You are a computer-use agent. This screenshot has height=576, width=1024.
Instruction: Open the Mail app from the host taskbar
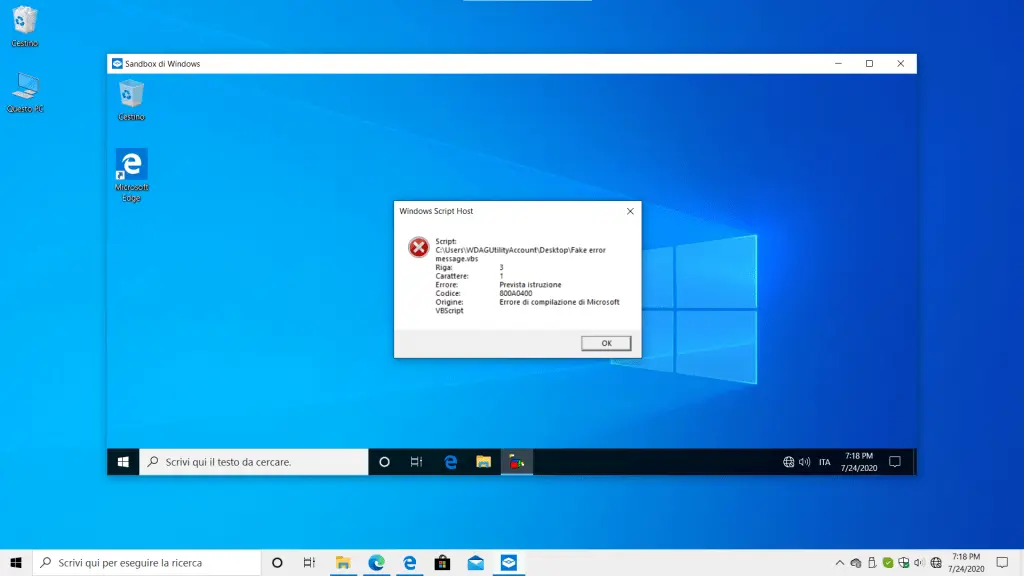pos(475,562)
